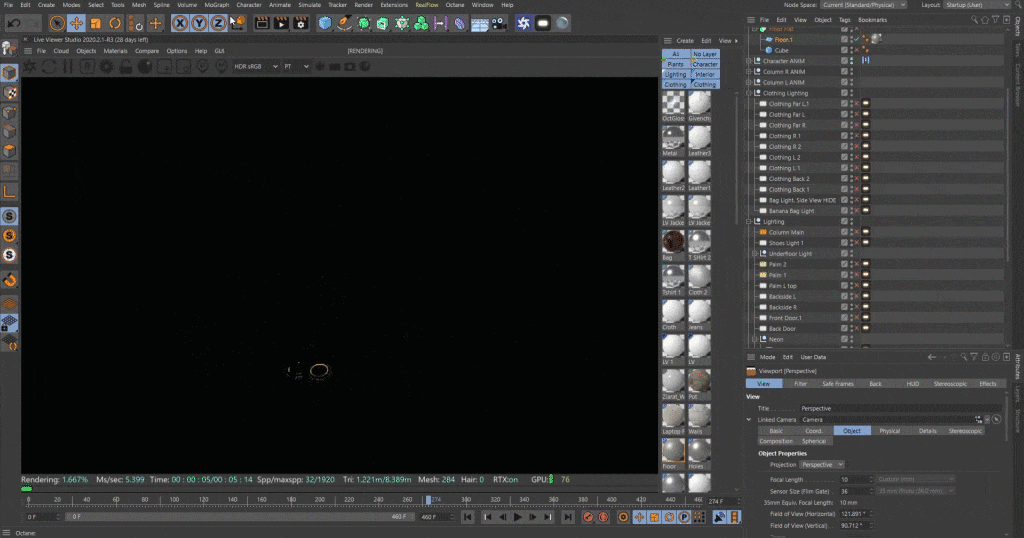The width and height of the screenshot is (1024, 538).
Task: Open the MoGraph menu
Action: (x=216, y=5)
